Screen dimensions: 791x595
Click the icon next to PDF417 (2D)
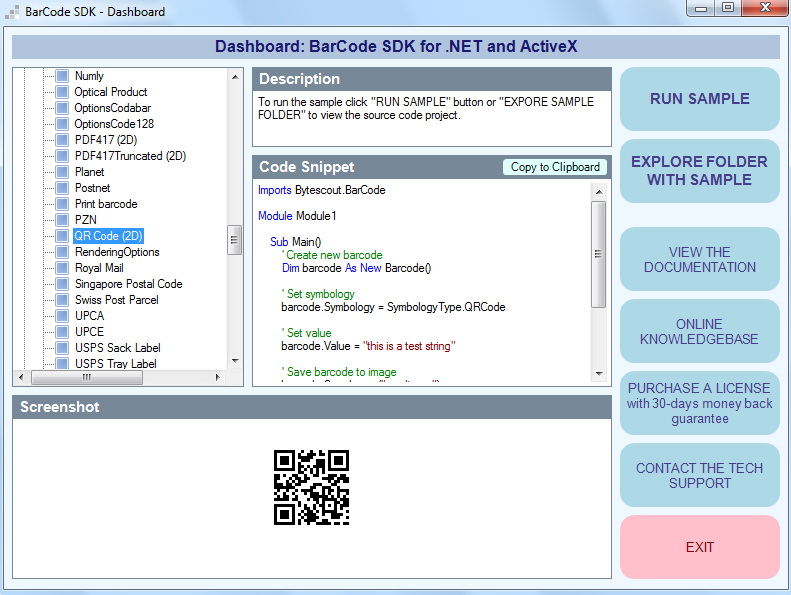[62, 140]
